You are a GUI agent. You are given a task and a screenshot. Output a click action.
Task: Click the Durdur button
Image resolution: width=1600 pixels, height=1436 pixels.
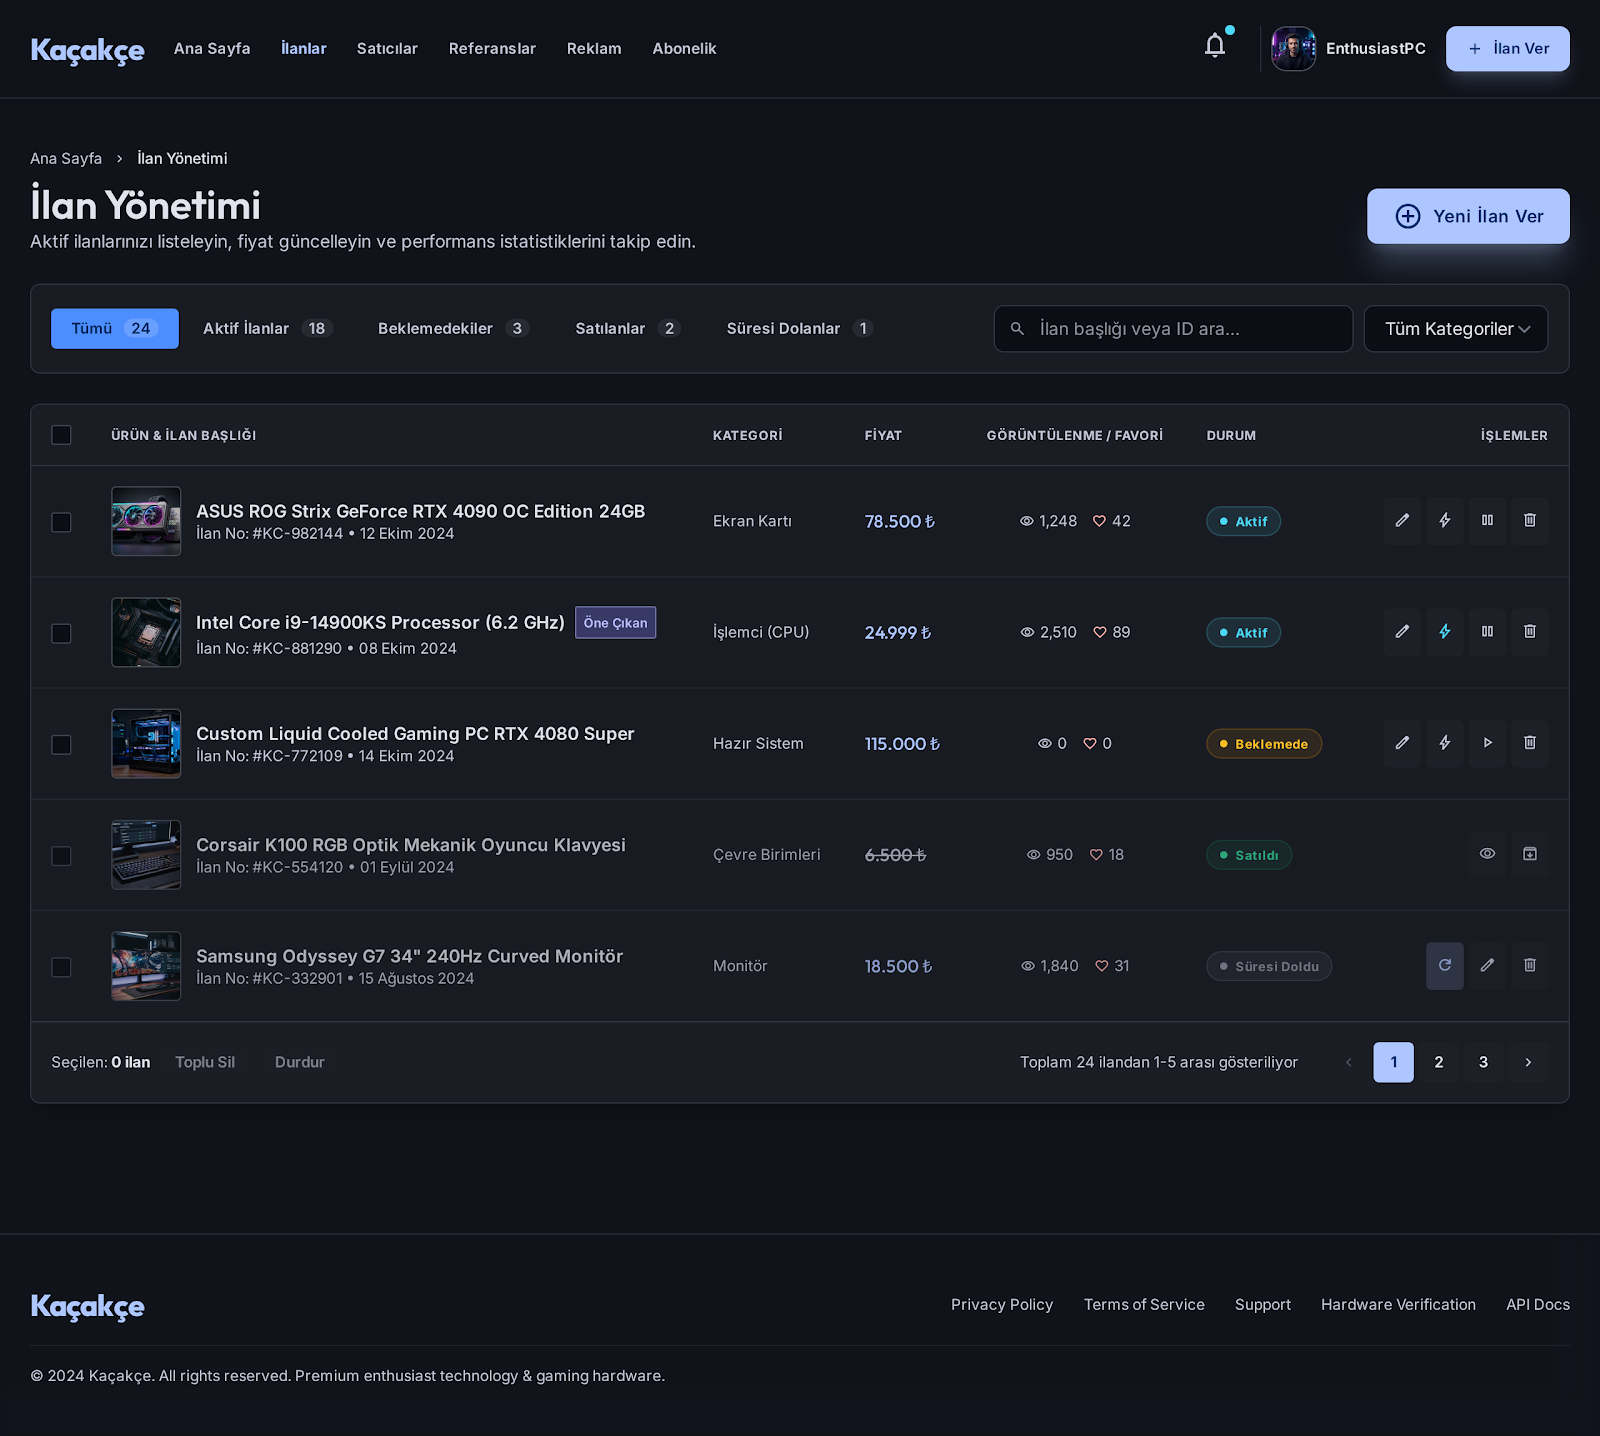(x=300, y=1062)
